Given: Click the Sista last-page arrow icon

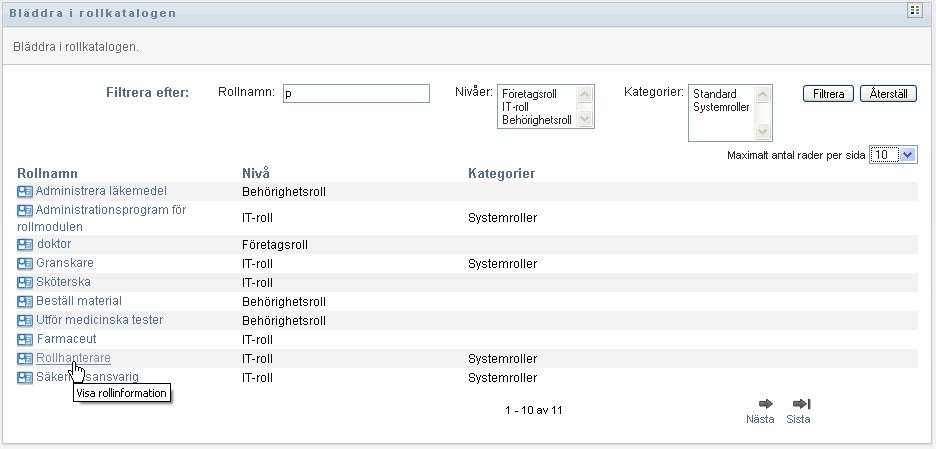Looking at the screenshot, I should click(799, 403).
